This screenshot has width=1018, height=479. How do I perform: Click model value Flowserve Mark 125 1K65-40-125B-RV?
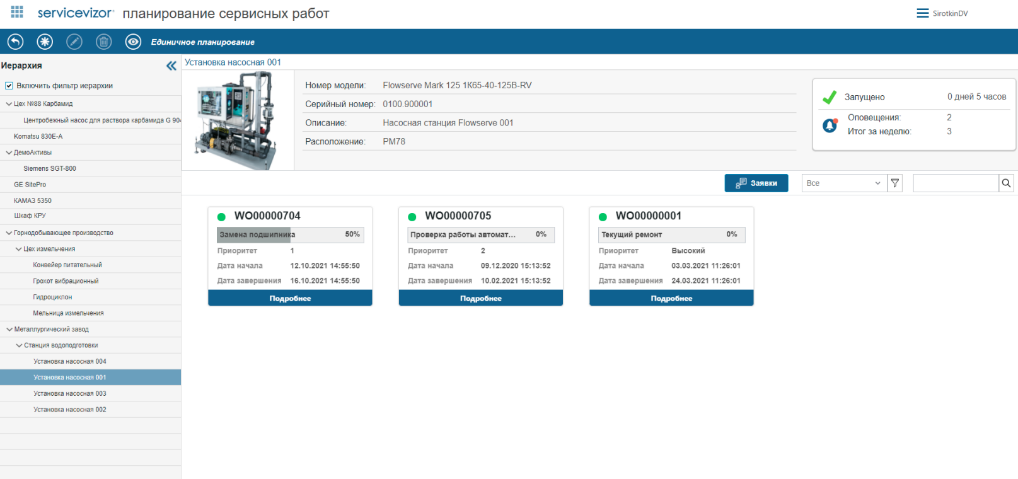coord(458,85)
